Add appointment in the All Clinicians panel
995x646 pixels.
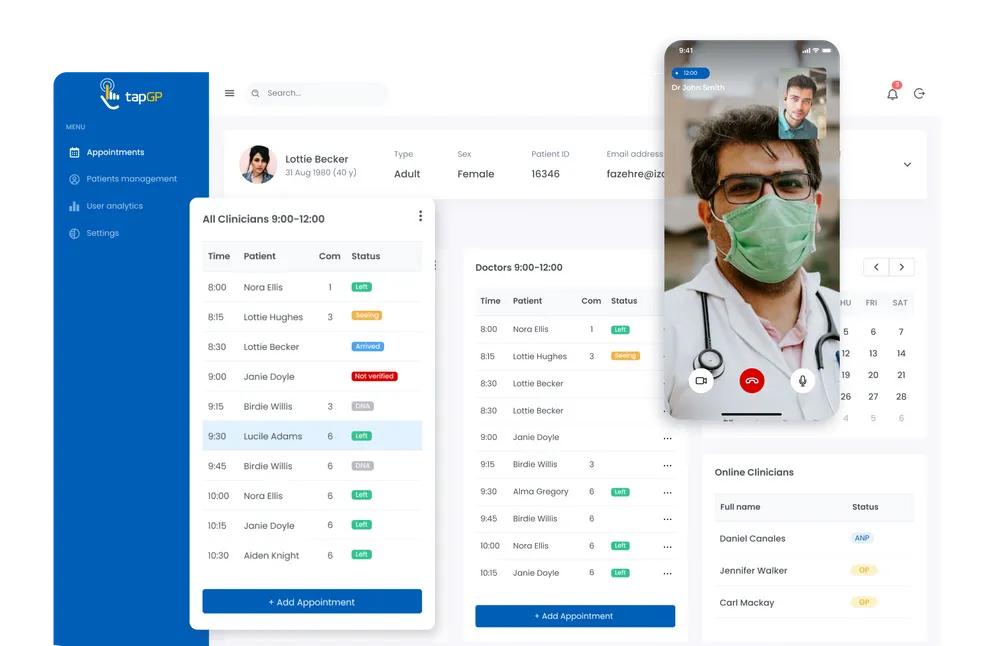312,602
